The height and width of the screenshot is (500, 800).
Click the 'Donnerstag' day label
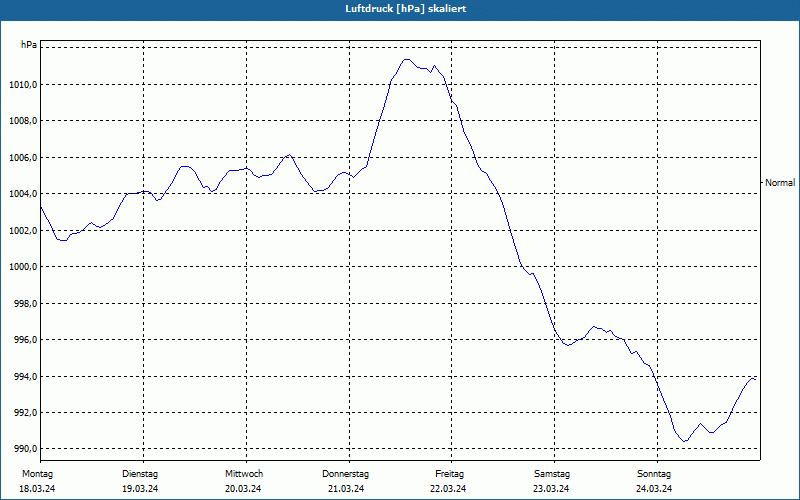click(x=345, y=474)
